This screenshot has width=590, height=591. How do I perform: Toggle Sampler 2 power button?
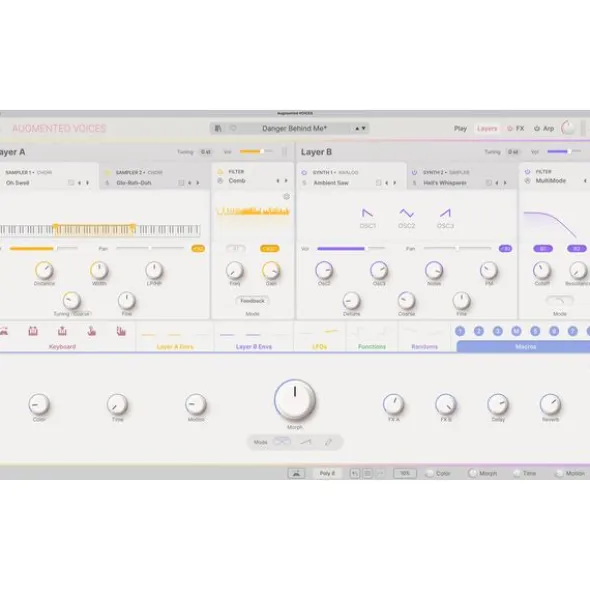pos(107,173)
